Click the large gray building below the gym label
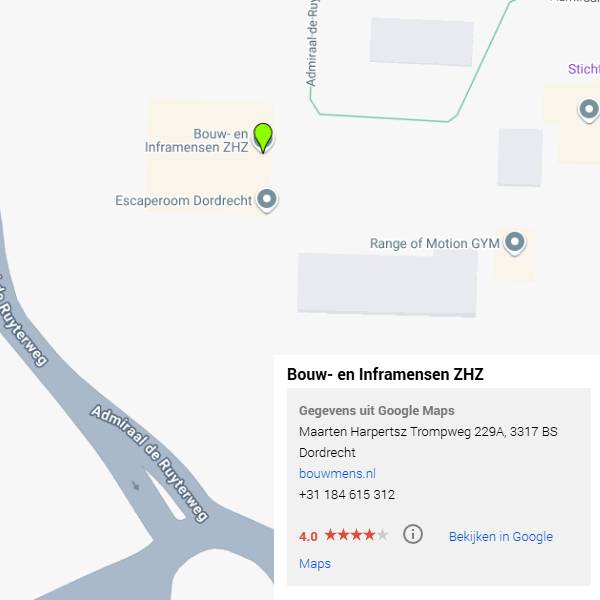The image size is (600, 600). (x=387, y=284)
